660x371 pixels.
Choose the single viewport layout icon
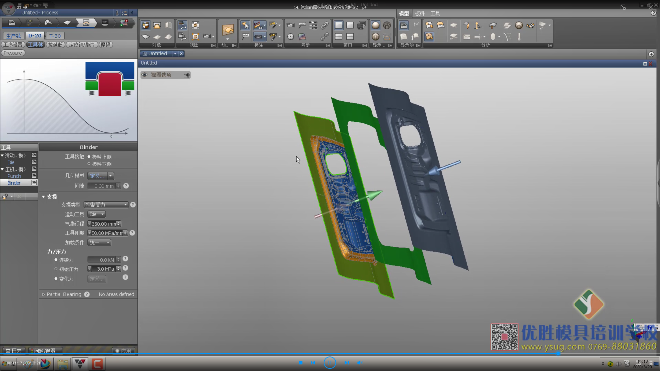pos(338,25)
